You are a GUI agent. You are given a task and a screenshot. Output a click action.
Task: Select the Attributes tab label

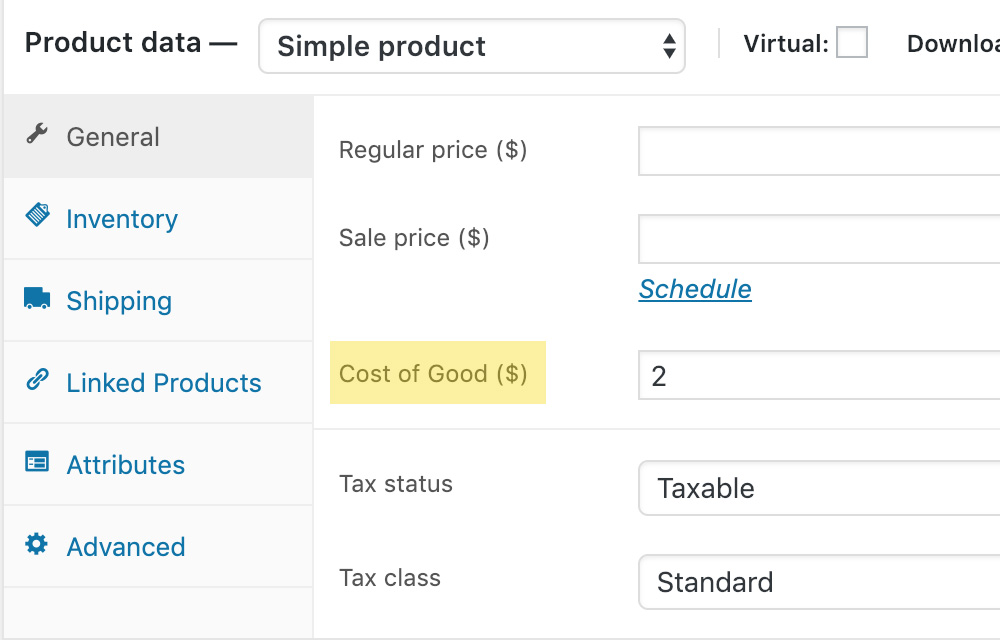126,465
